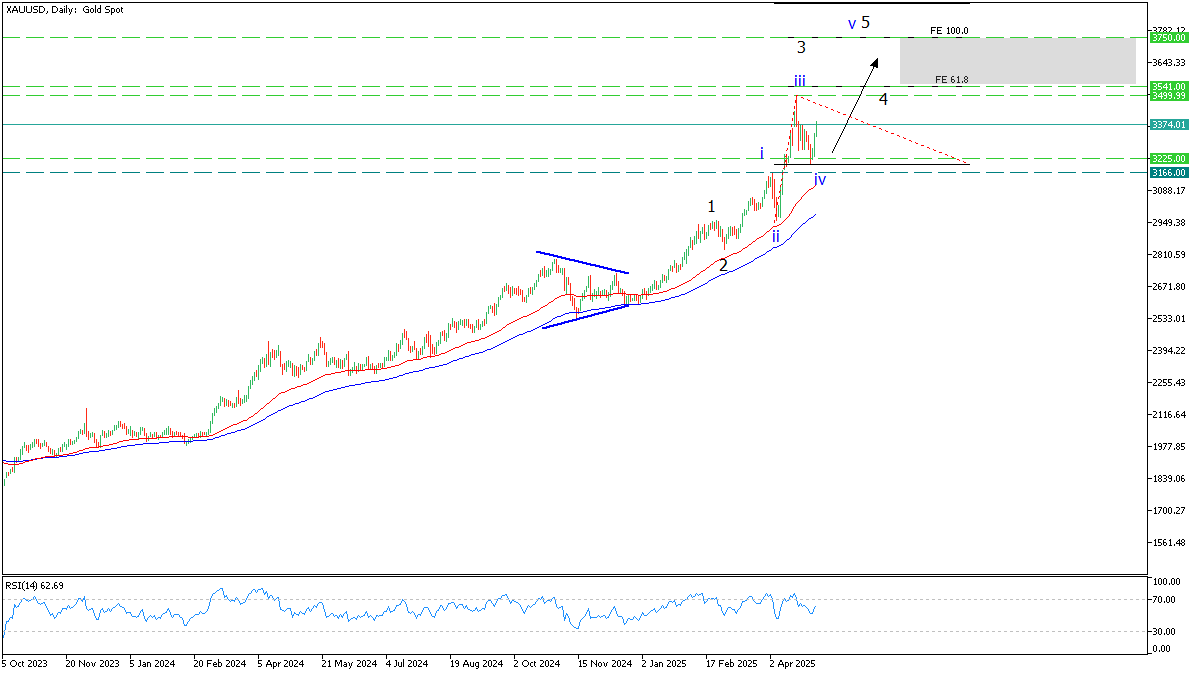
Task: Select the gray target zone rectangle
Action: (1018, 61)
